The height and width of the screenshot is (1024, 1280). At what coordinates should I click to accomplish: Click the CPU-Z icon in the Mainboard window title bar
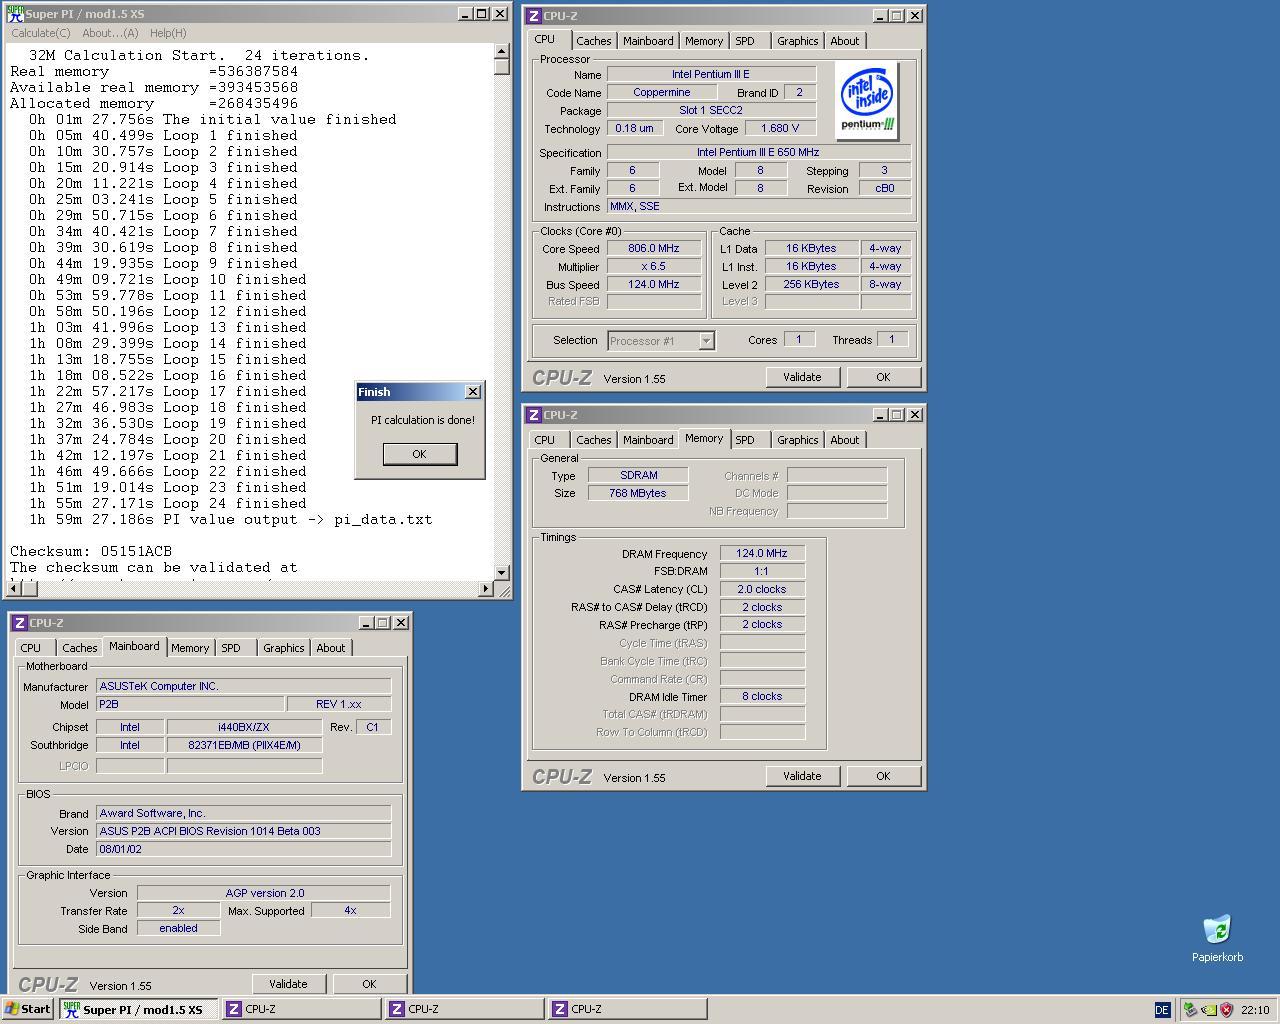tap(20, 623)
